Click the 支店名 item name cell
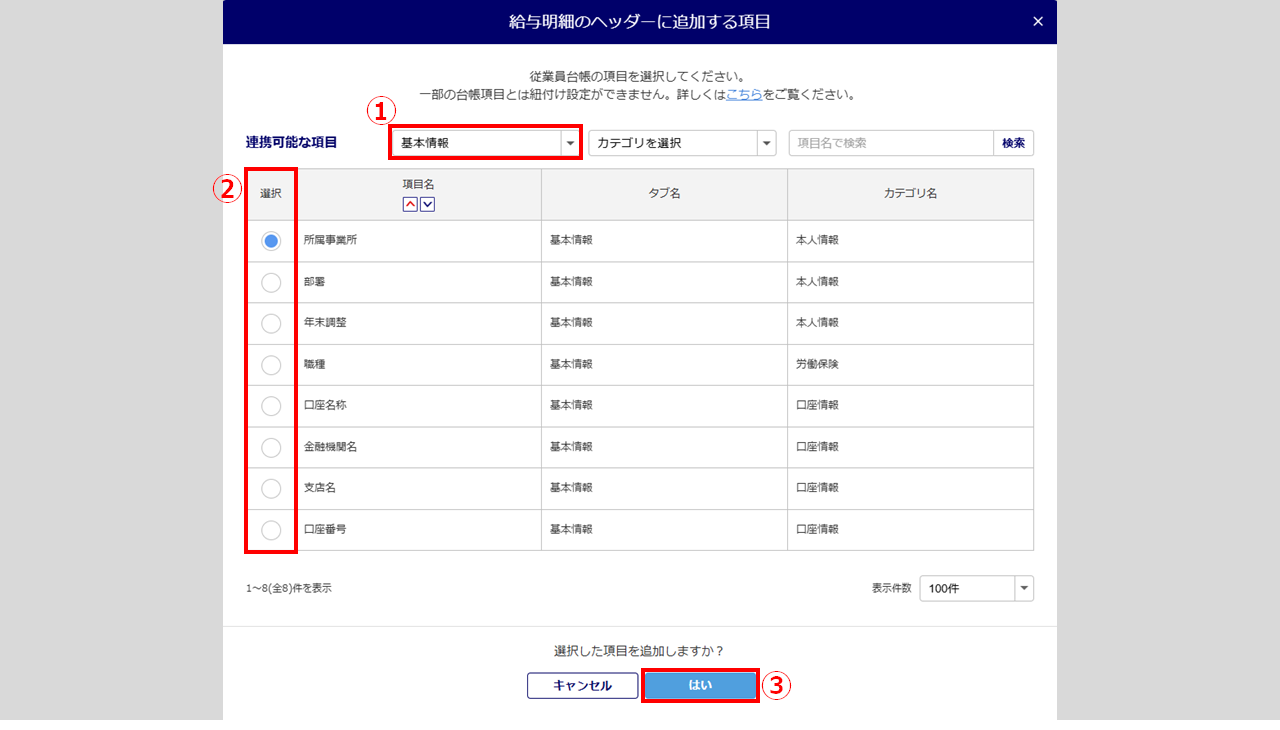The image size is (1280, 730). 419,488
